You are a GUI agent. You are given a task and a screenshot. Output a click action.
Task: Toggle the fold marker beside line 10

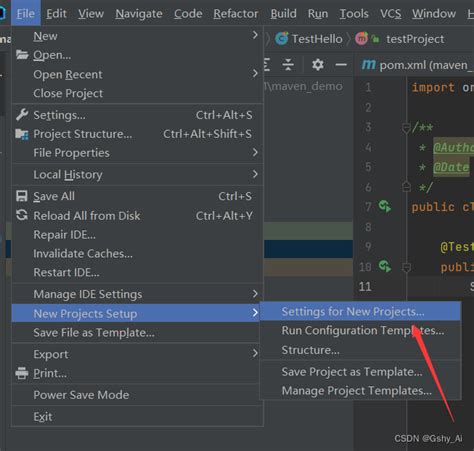407,267
